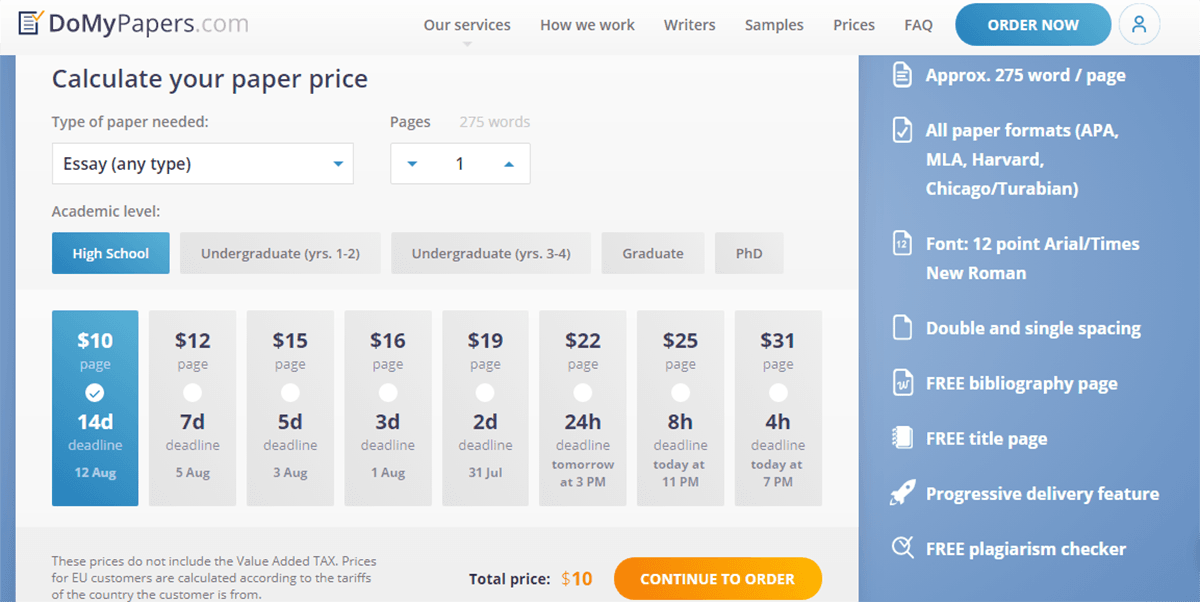
Task: Click the rocket icon for progressive delivery
Action: point(902,493)
